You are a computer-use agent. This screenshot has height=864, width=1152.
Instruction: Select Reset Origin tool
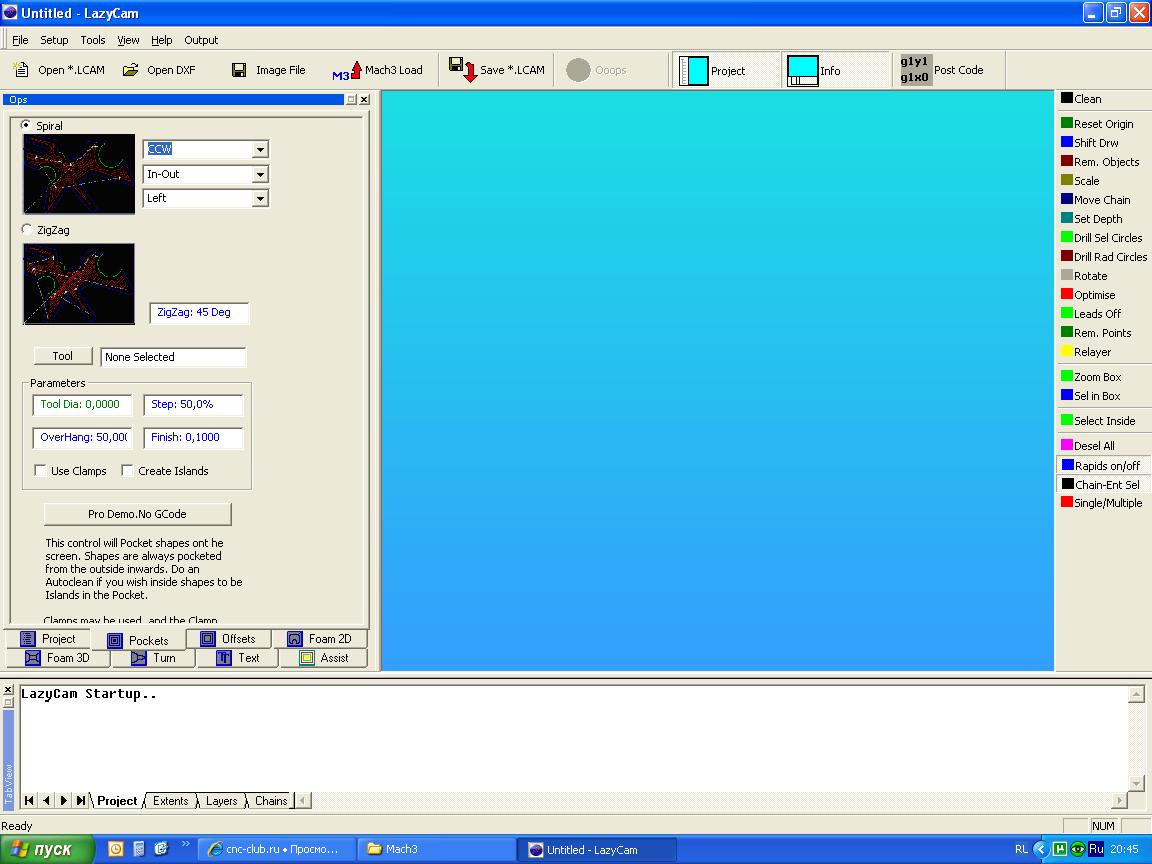[x=1097, y=123]
